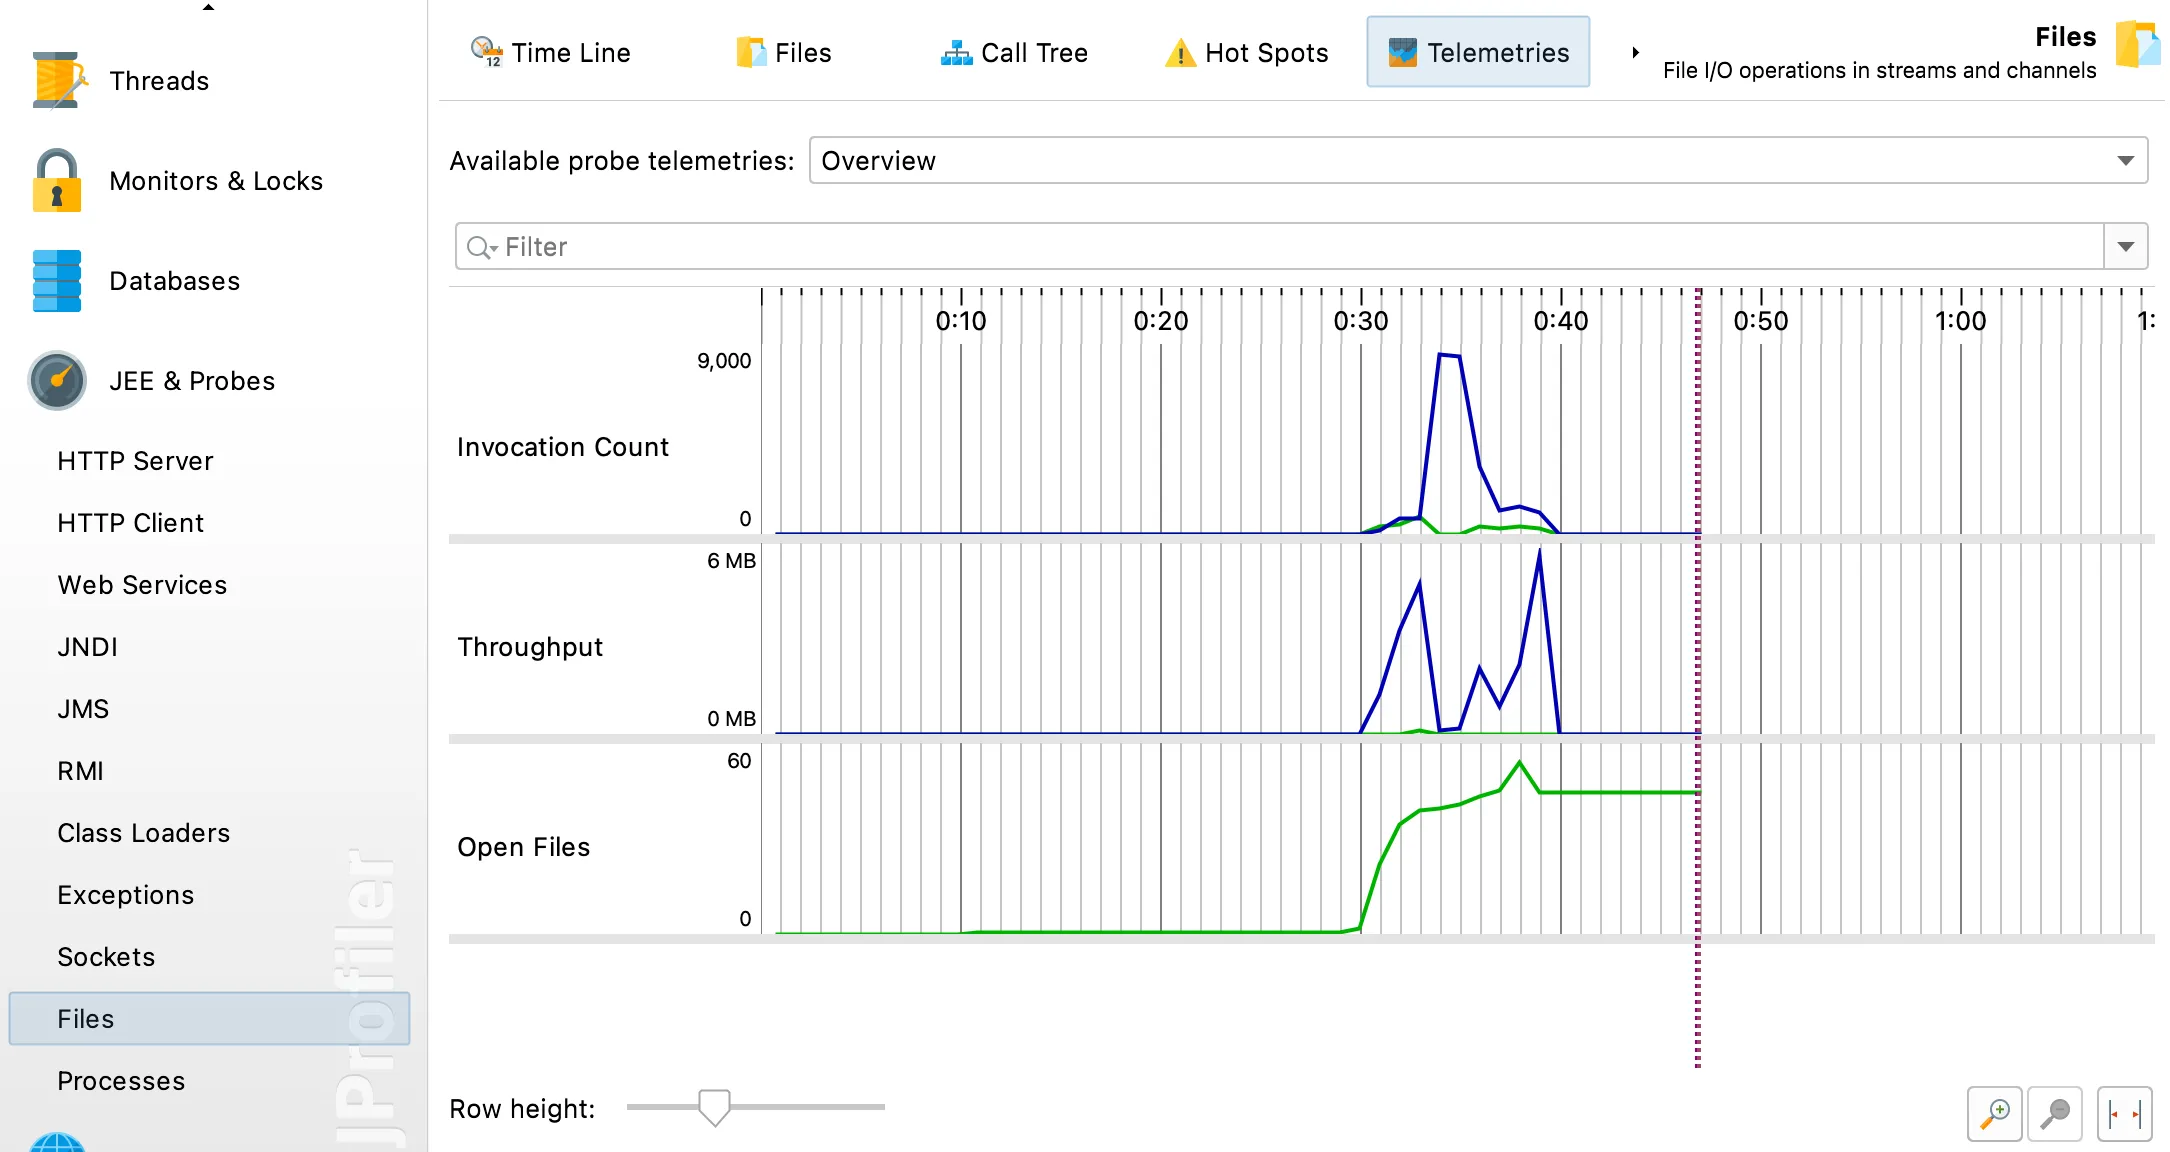Select the Databases stack icon
Image resolution: width=2170 pixels, height=1152 pixels.
pos(57,281)
